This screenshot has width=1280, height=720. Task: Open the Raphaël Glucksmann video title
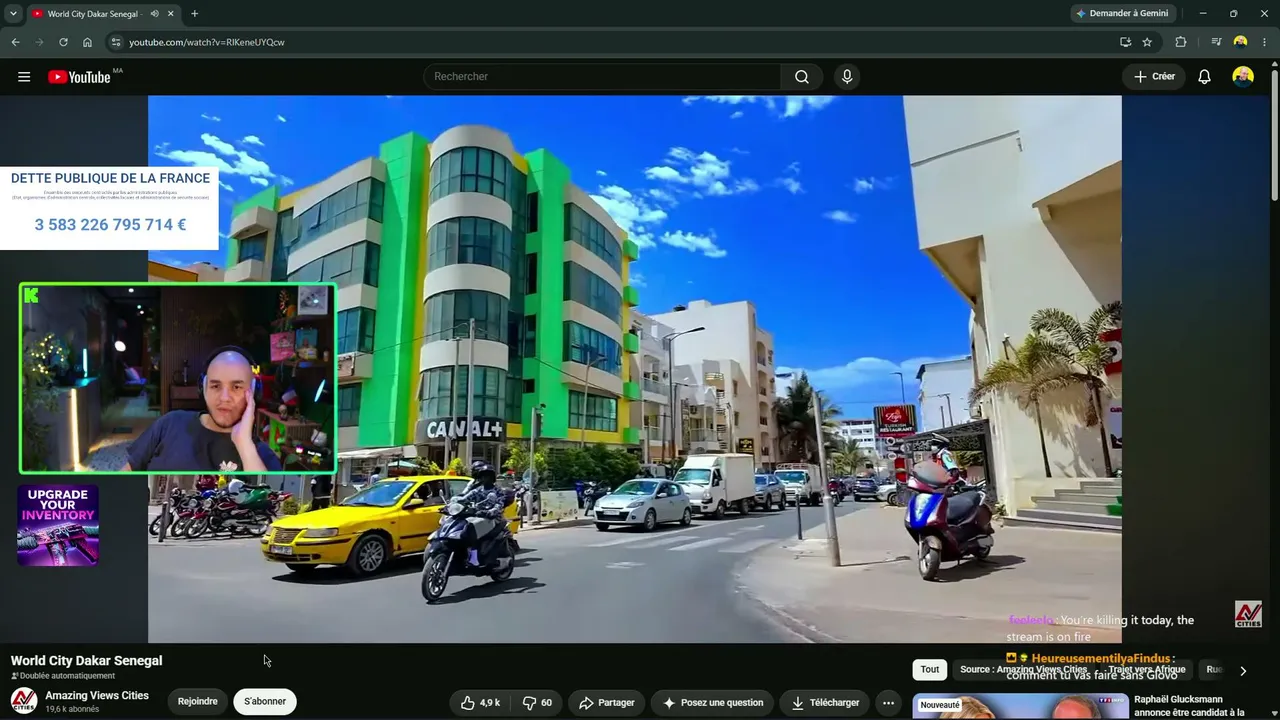[x=1190, y=706]
